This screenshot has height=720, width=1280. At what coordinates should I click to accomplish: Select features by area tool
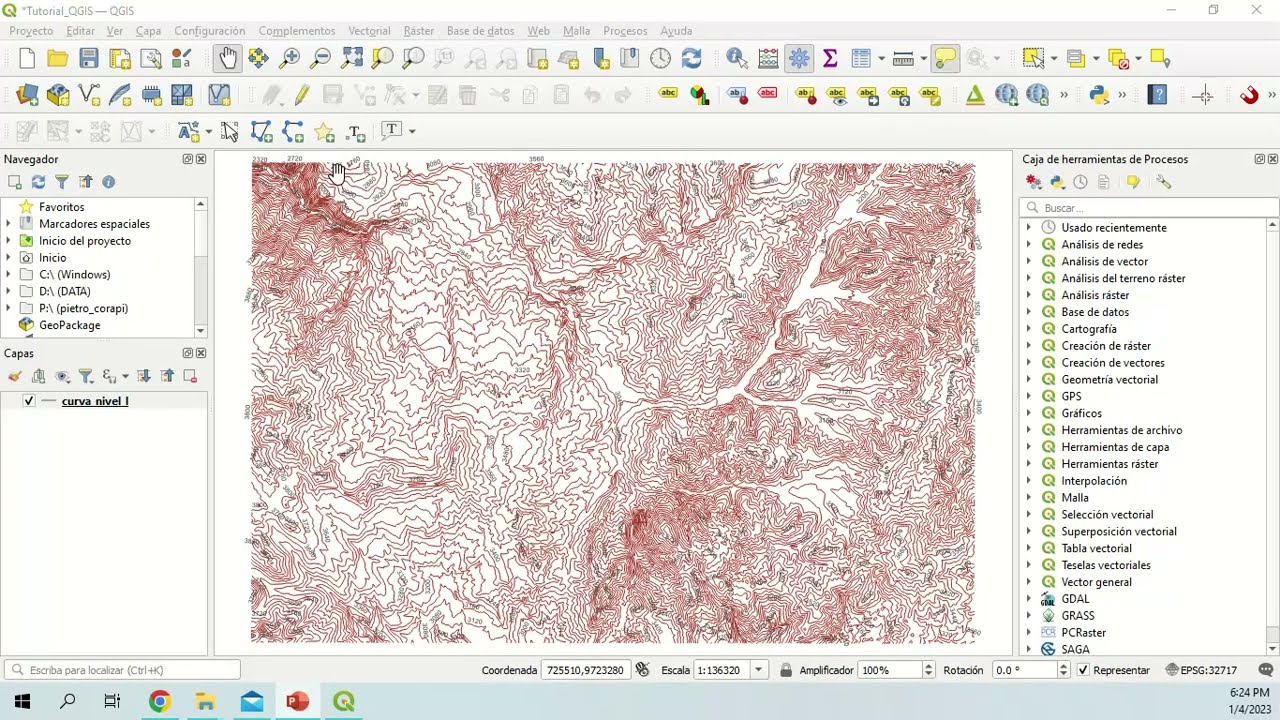pos(1033,59)
